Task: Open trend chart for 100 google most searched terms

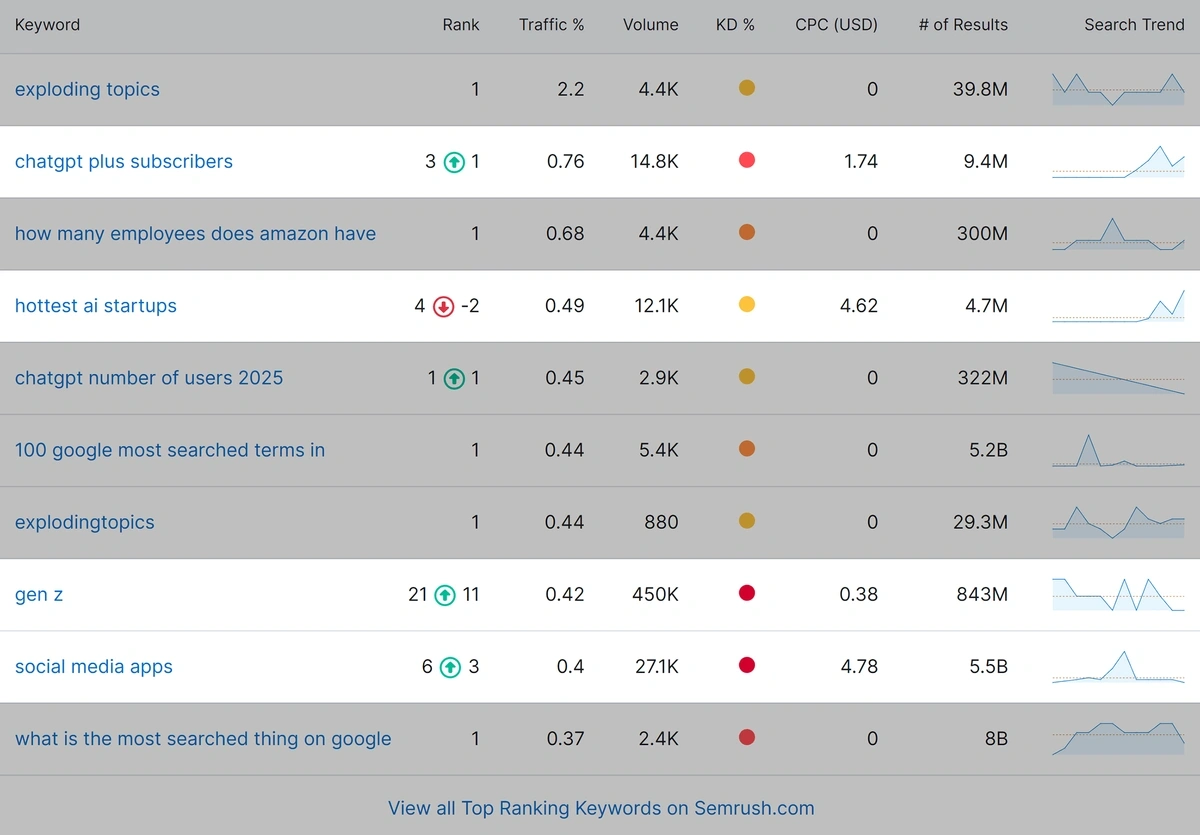Action: (x=1118, y=450)
